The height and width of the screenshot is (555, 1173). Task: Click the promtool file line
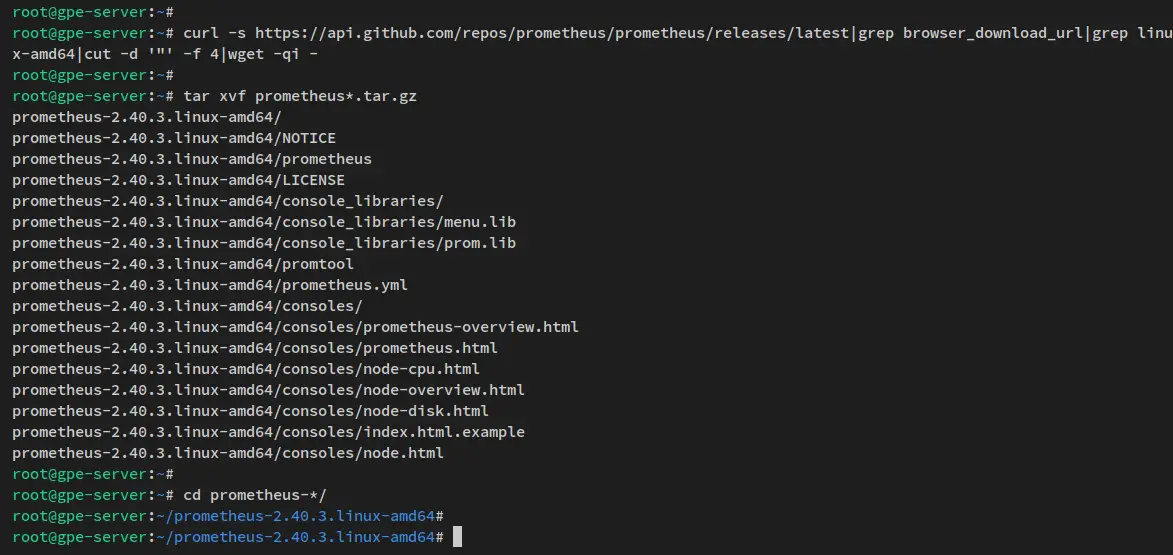(183, 264)
